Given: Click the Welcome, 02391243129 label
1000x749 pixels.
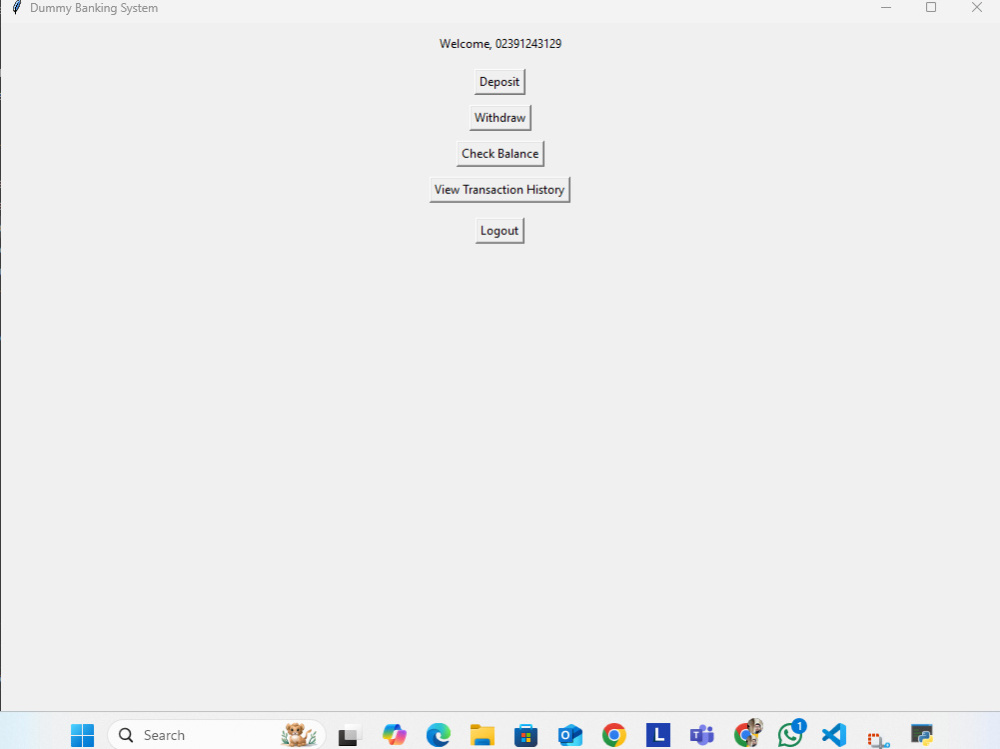Looking at the screenshot, I should pyautogui.click(x=501, y=44).
